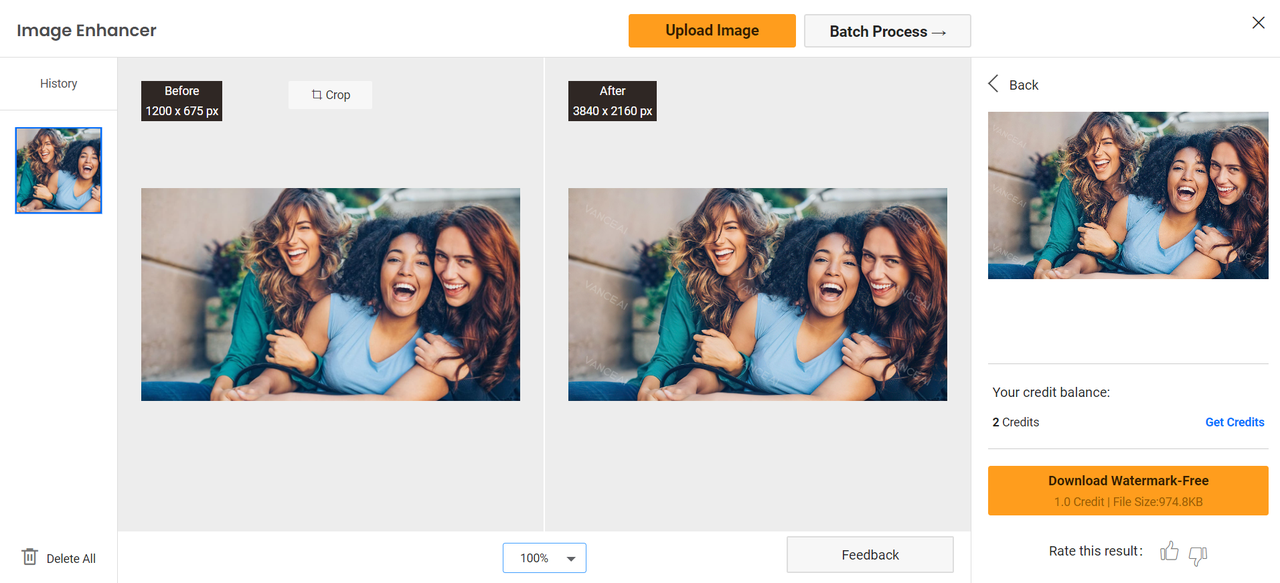
Task: Click the trash icon beside Delete All
Action: pyautogui.click(x=30, y=557)
